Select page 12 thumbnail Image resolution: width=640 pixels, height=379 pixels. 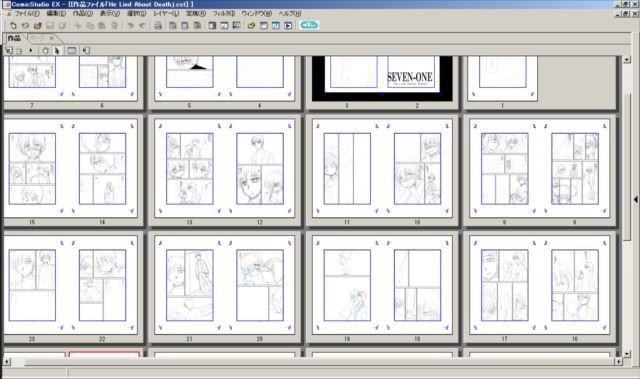pyautogui.click(x=260, y=168)
